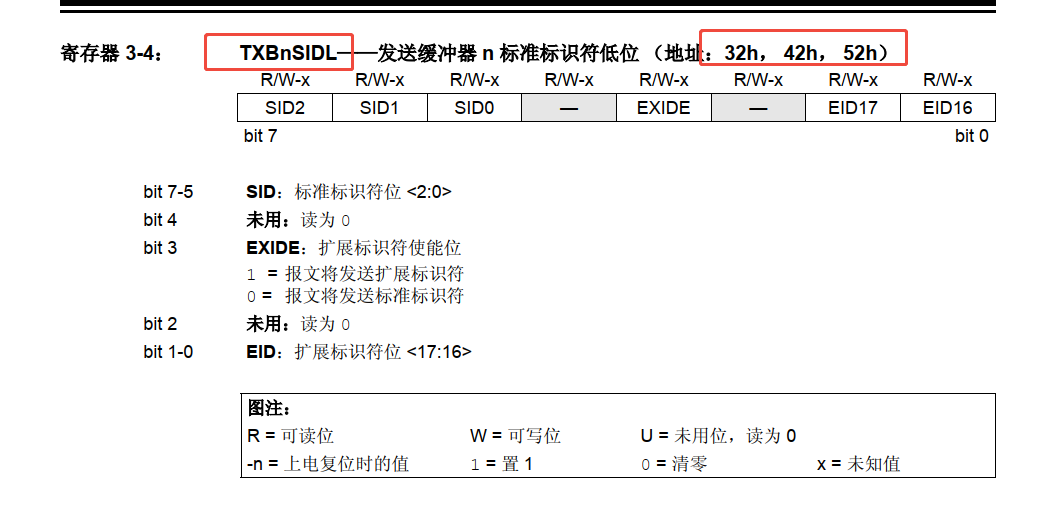The image size is (1064, 512).
Task: Click address '32h' in the title
Action: 742,54
